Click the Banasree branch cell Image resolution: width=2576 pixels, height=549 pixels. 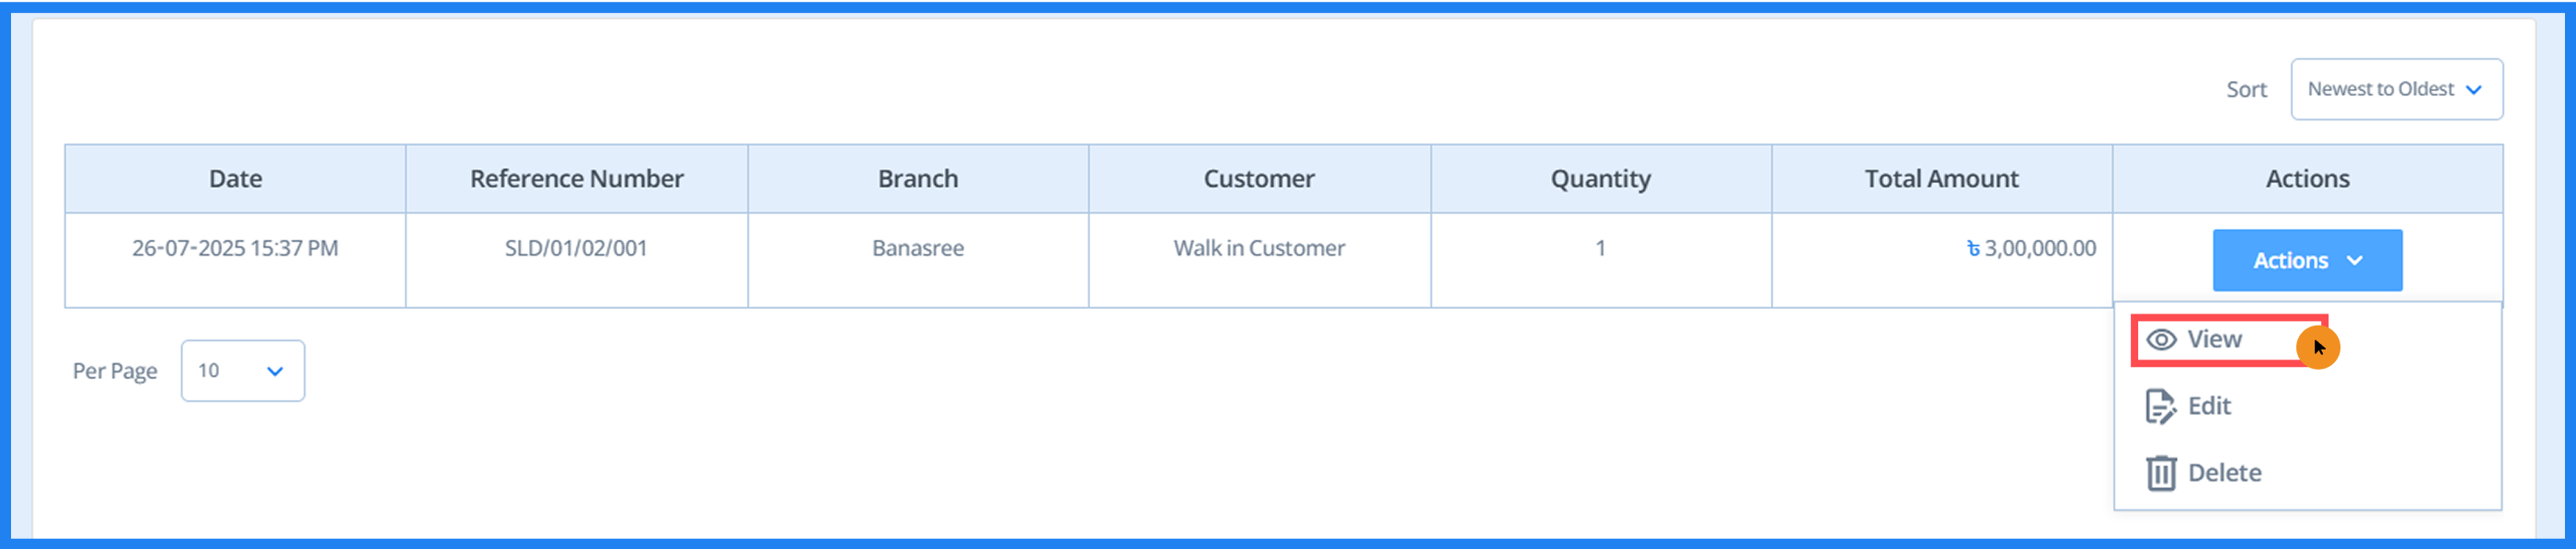[918, 248]
